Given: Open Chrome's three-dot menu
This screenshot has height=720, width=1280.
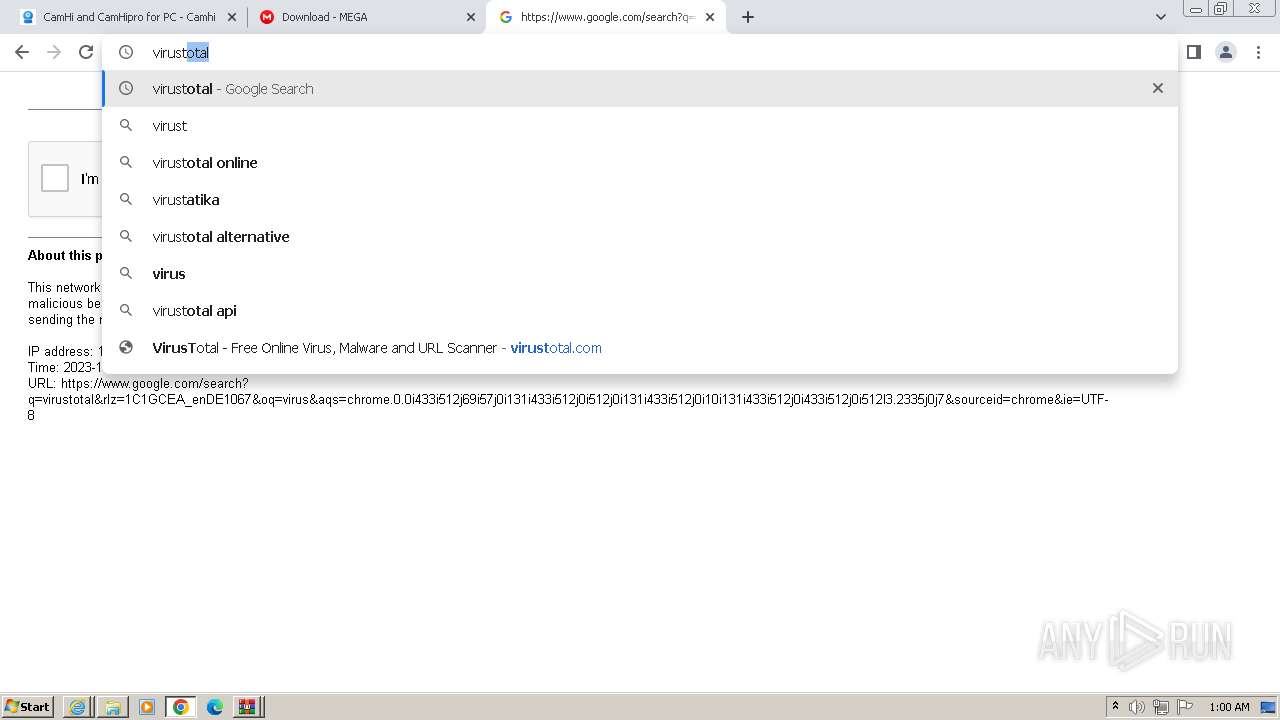Looking at the screenshot, I should coord(1258,52).
